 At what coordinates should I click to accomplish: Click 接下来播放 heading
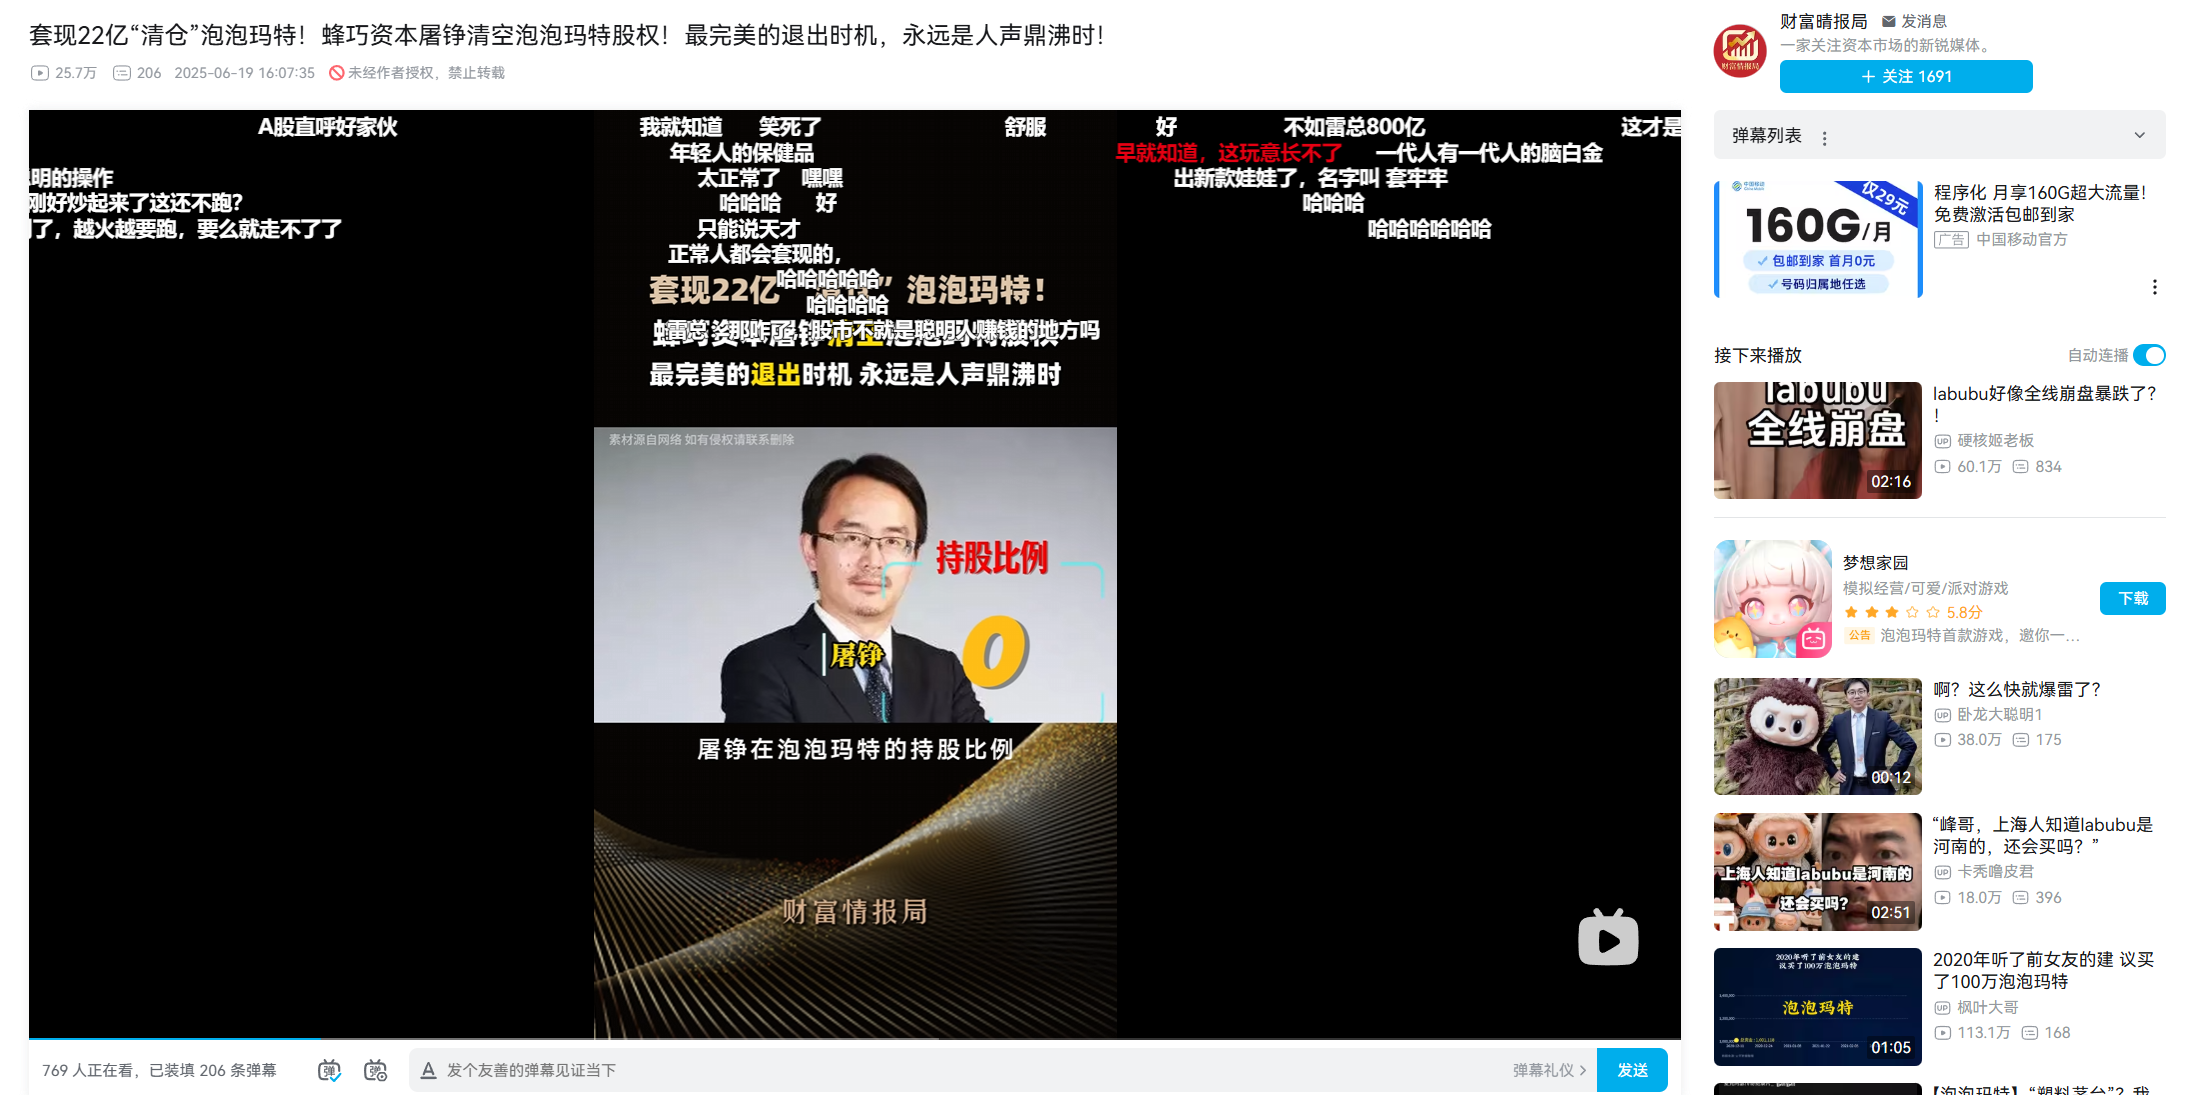(x=1757, y=355)
